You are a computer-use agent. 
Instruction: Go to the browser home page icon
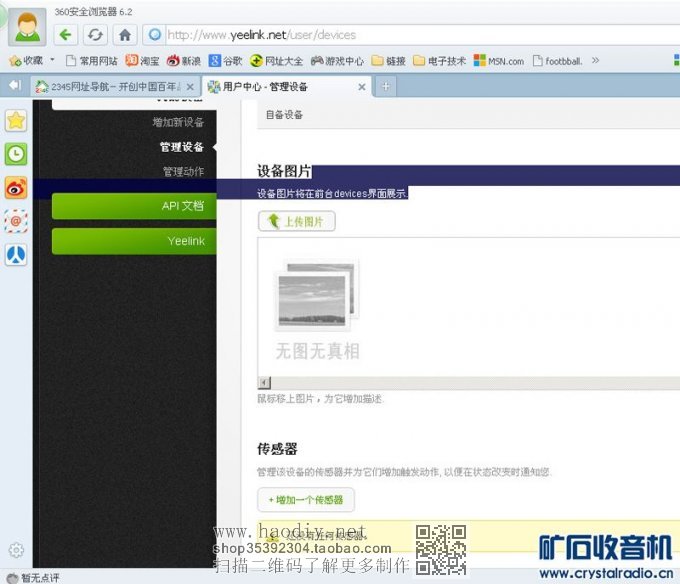pyautogui.click(x=124, y=35)
